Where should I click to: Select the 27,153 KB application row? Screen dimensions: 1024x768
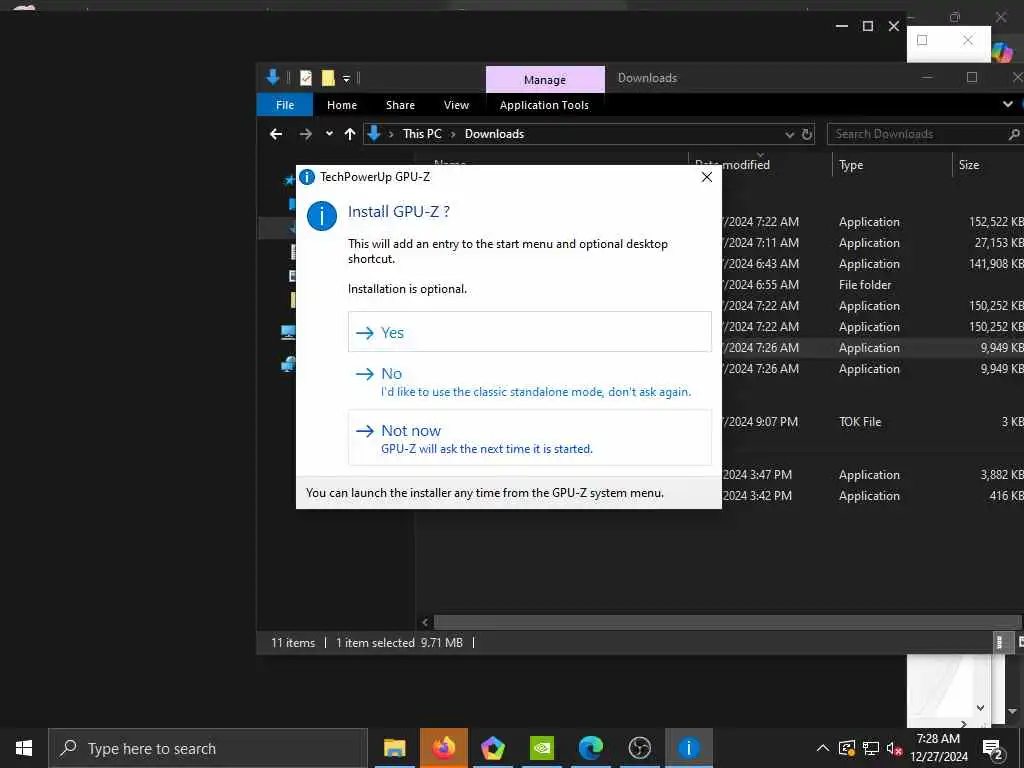click(869, 243)
